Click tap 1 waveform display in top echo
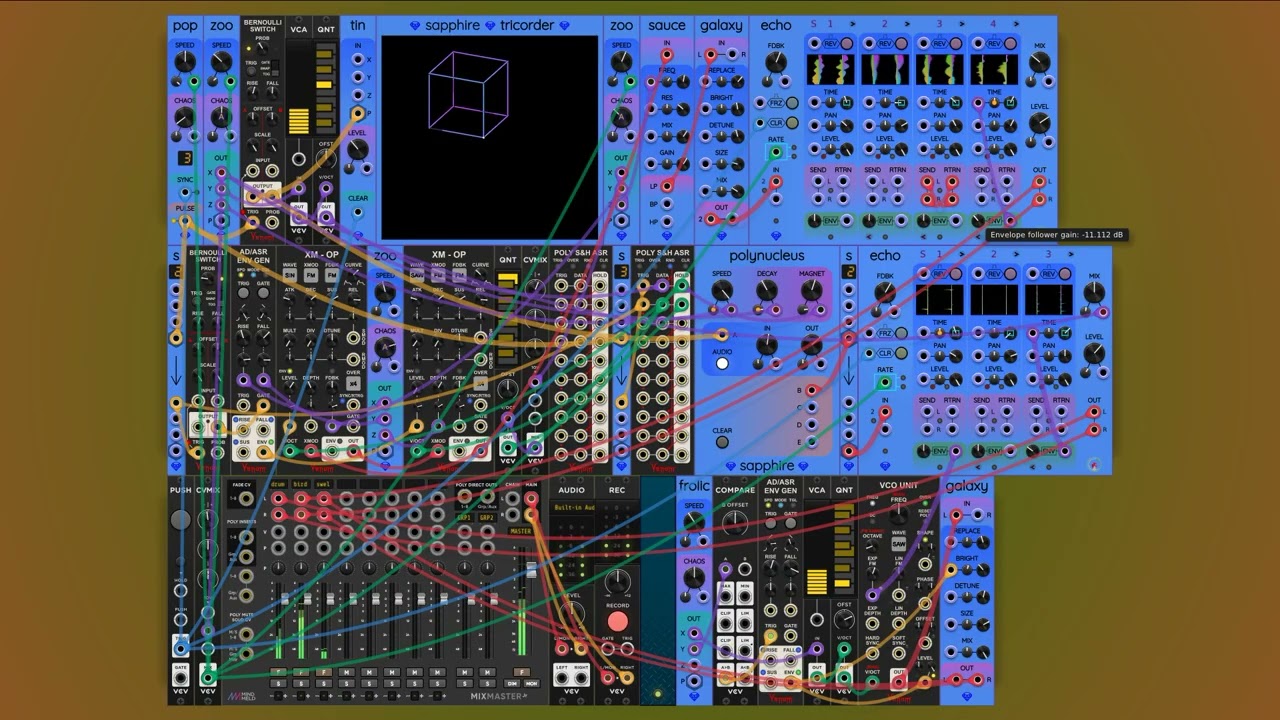Screen dimensions: 1280x720 point(831,69)
